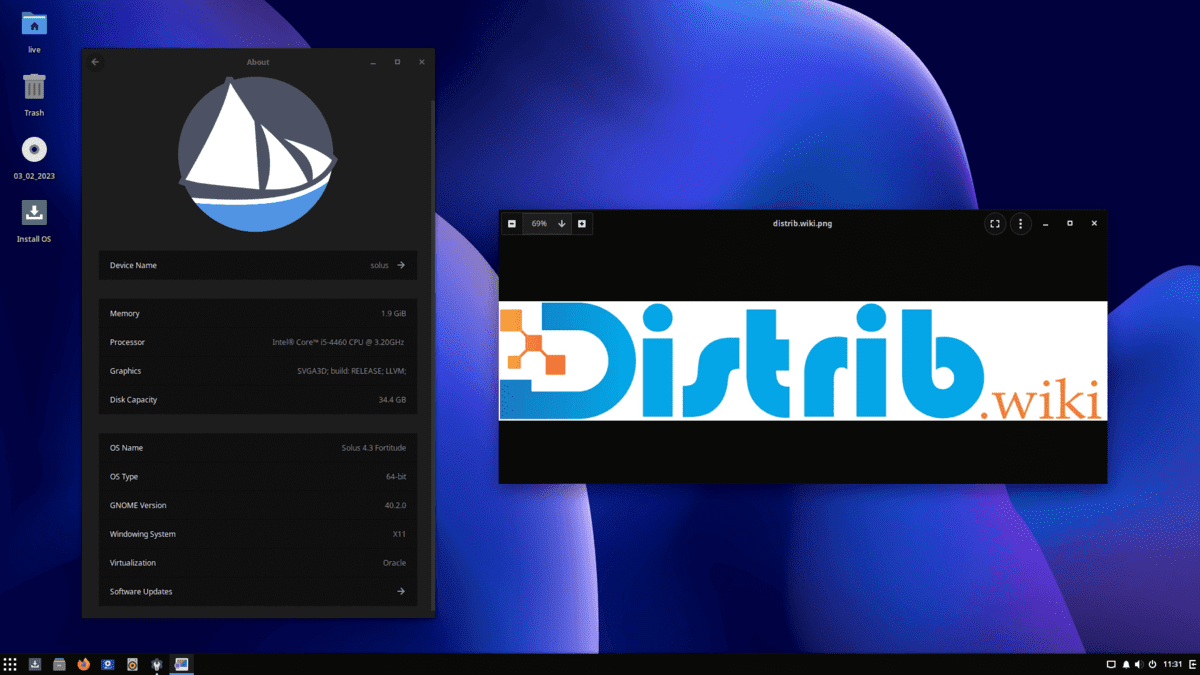Screen dimensions: 1200x675
Task: Open the volume control in the panel
Action: [1139, 664]
